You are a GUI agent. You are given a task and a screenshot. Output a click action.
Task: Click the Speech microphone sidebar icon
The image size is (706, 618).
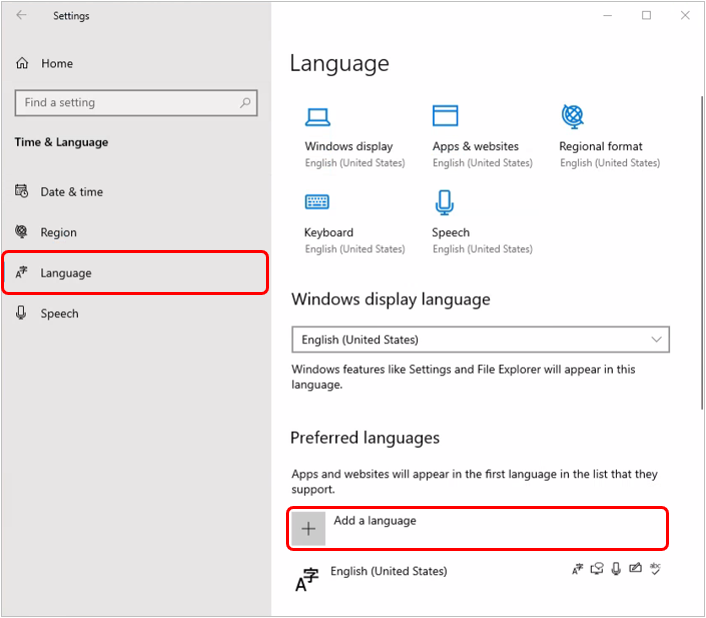pos(21,312)
